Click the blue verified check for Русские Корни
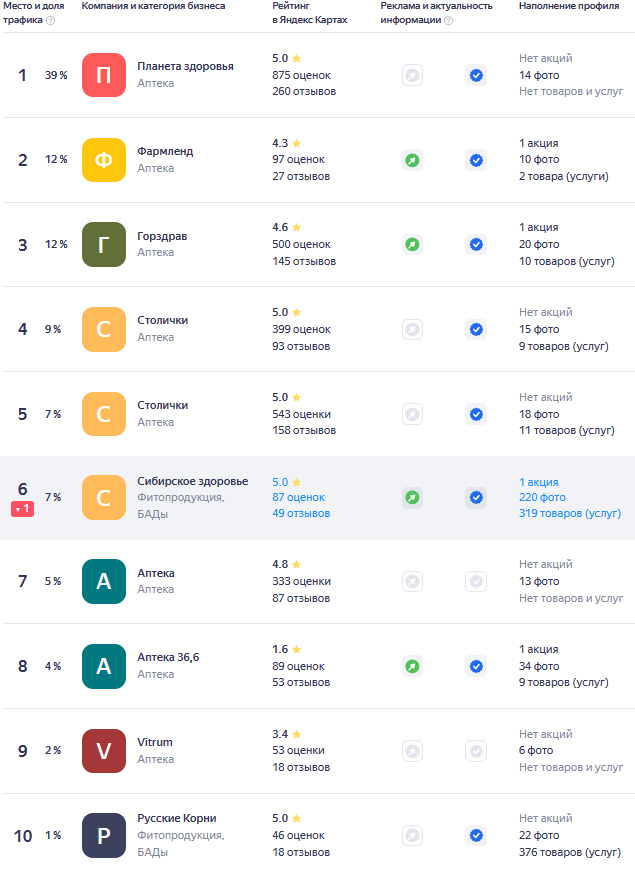The width and height of the screenshot is (635, 875). [476, 835]
